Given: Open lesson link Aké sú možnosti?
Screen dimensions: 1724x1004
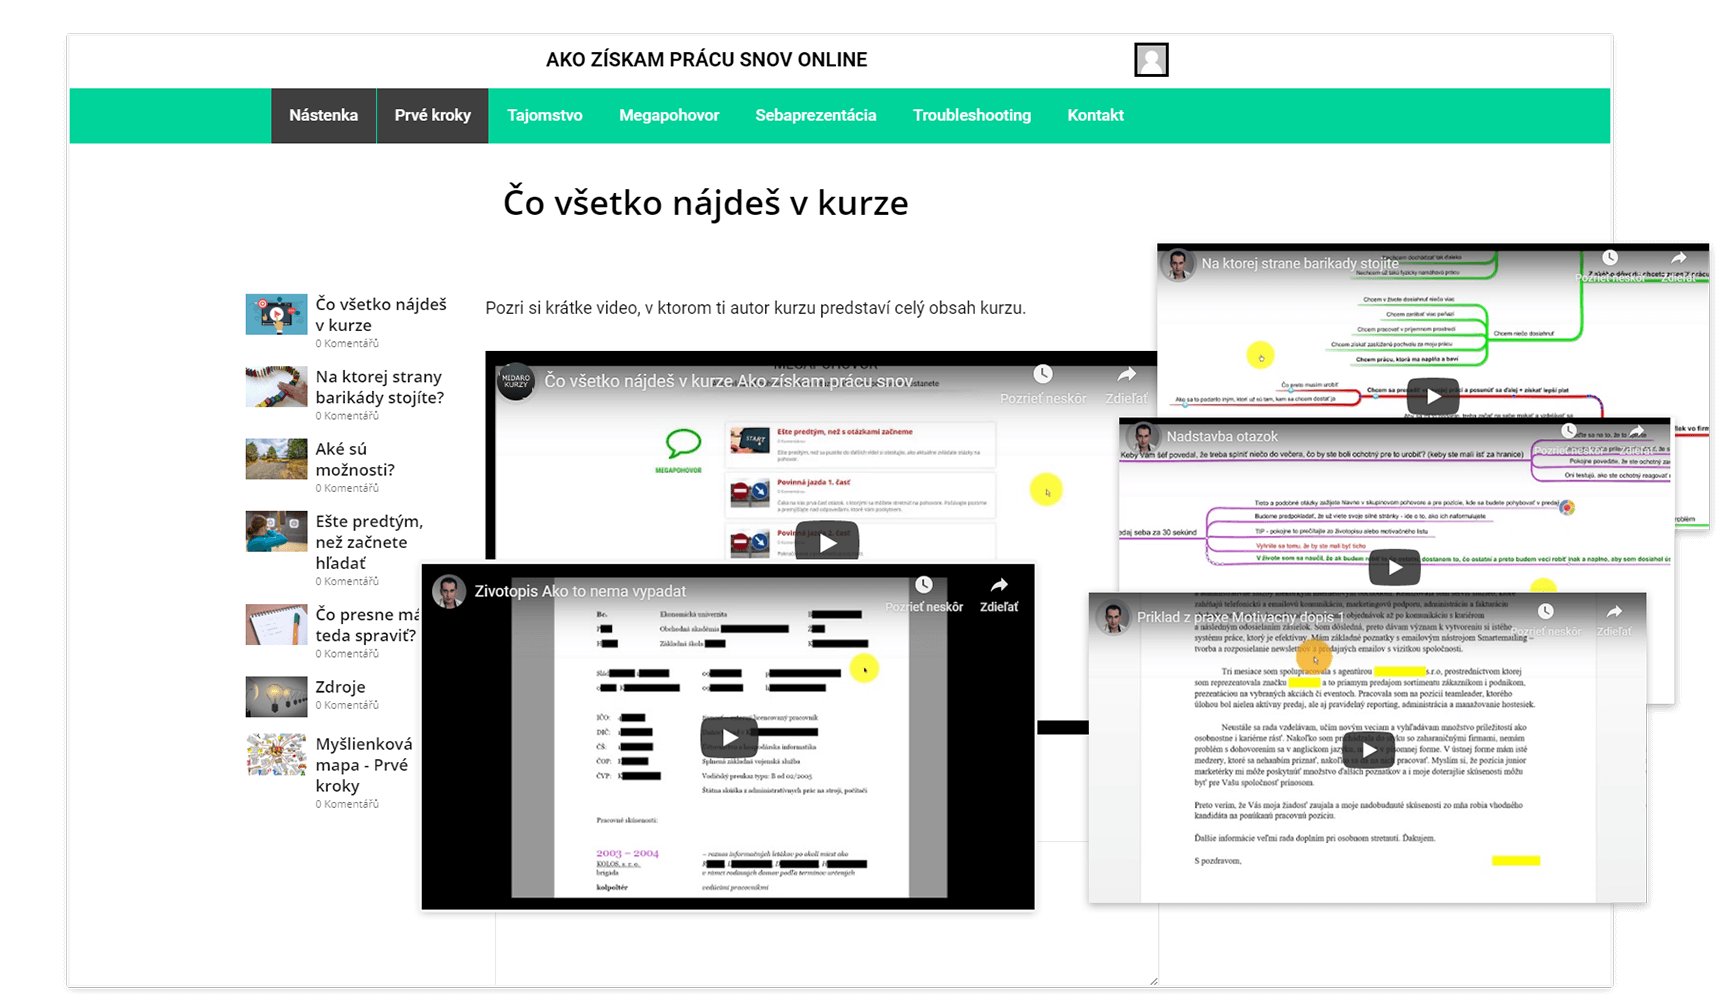Looking at the screenshot, I should [355, 459].
